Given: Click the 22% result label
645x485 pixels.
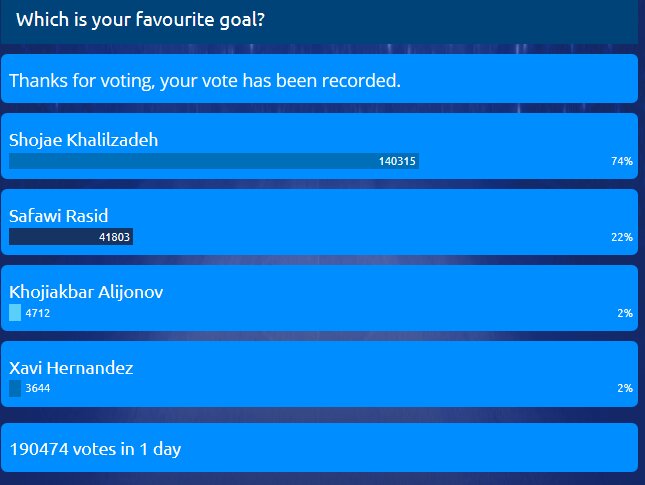Looking at the screenshot, I should click(x=622, y=237).
